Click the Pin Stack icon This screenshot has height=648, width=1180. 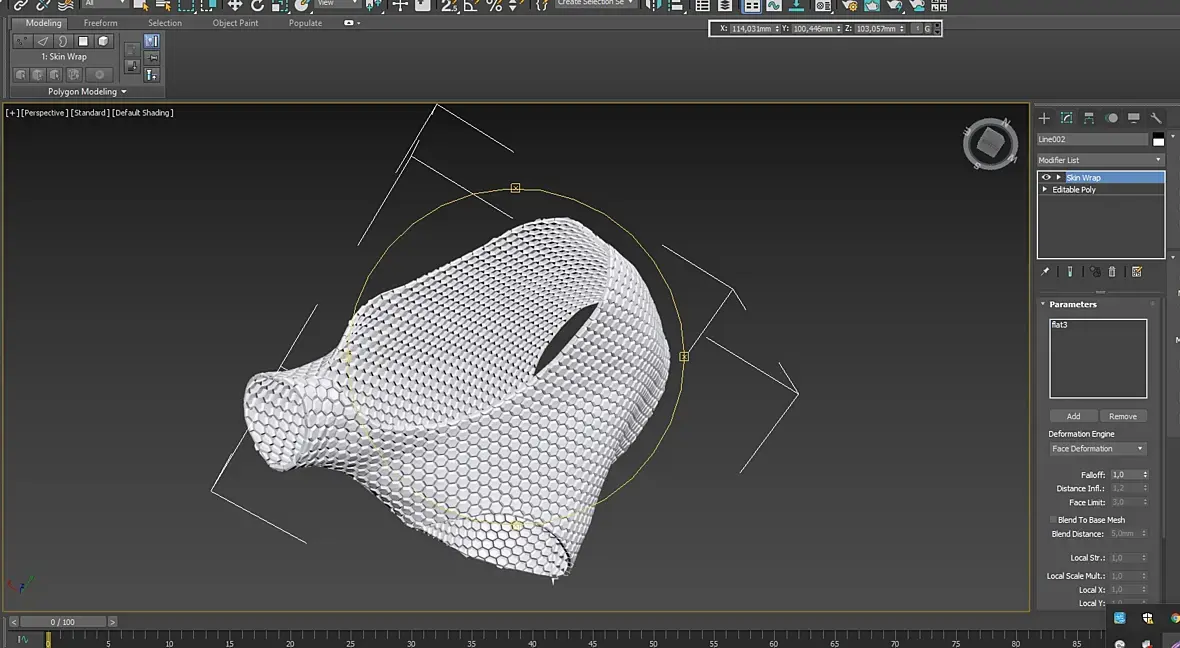point(1045,271)
